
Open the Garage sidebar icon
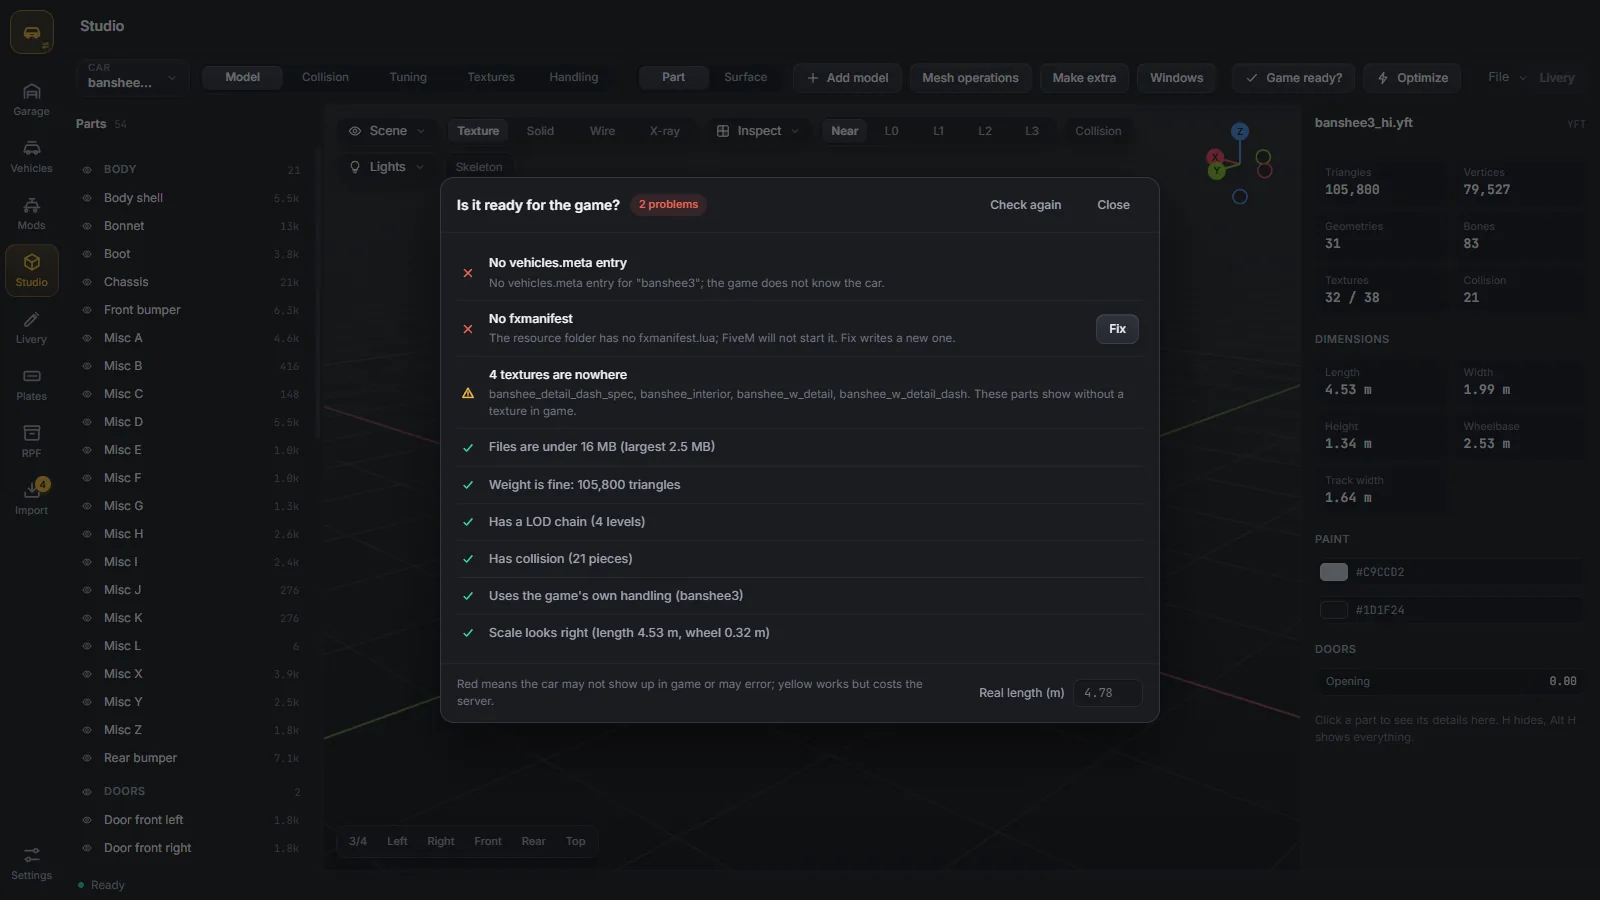pos(31,100)
